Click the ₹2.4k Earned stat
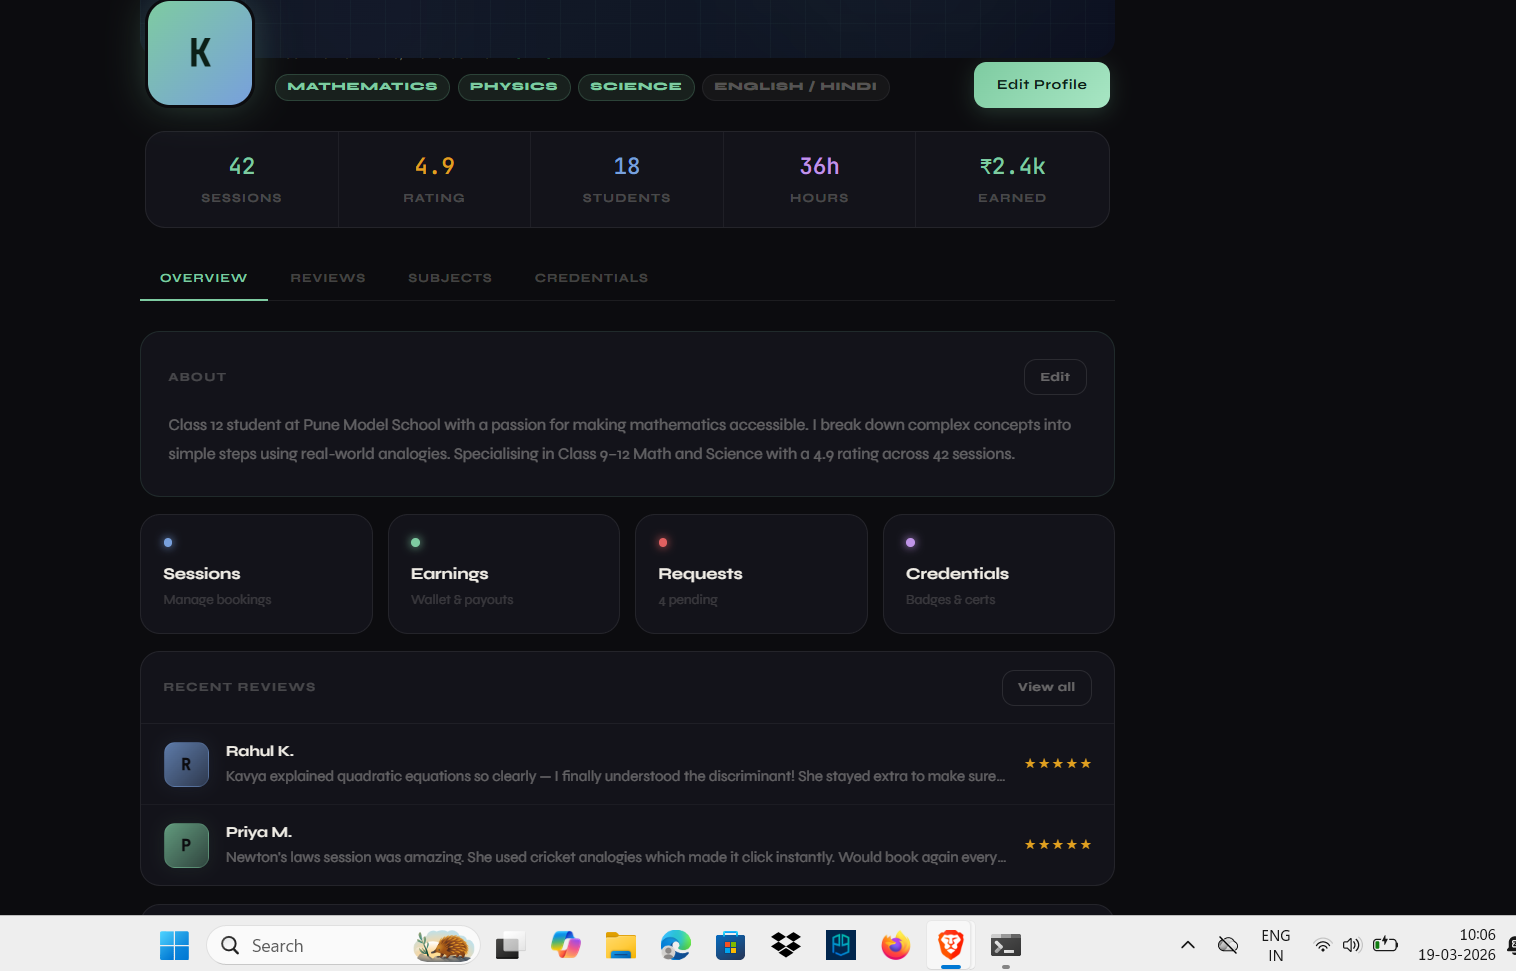1516x971 pixels. click(x=1012, y=180)
